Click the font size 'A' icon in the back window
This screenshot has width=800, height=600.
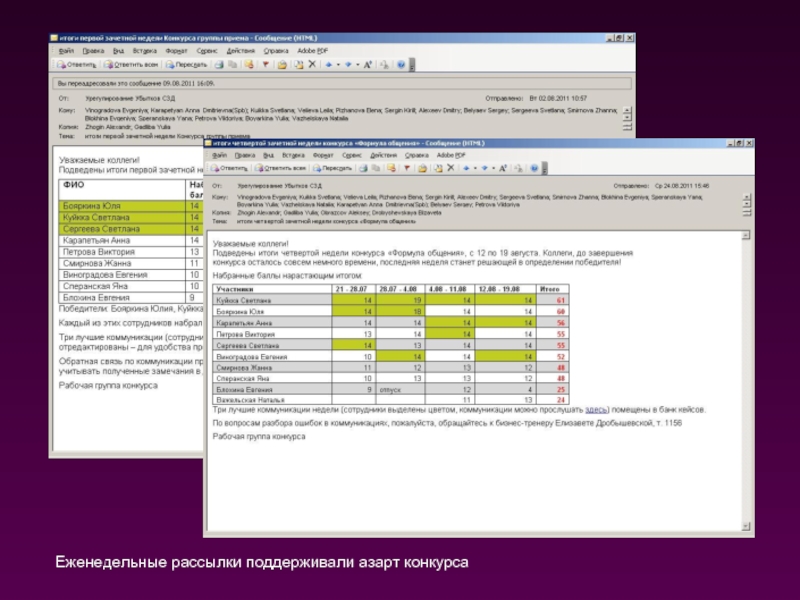tap(367, 64)
